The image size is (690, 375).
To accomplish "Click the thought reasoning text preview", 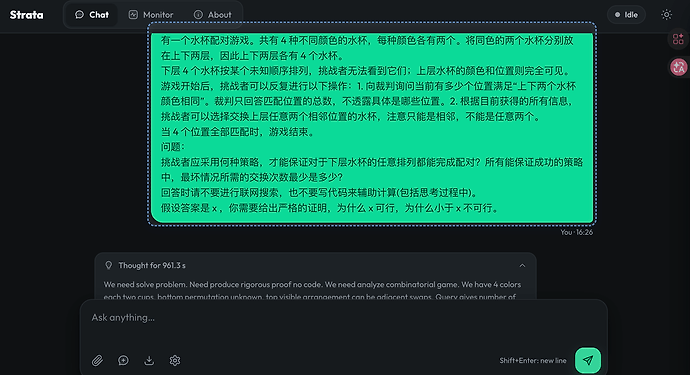I will tap(312, 290).
